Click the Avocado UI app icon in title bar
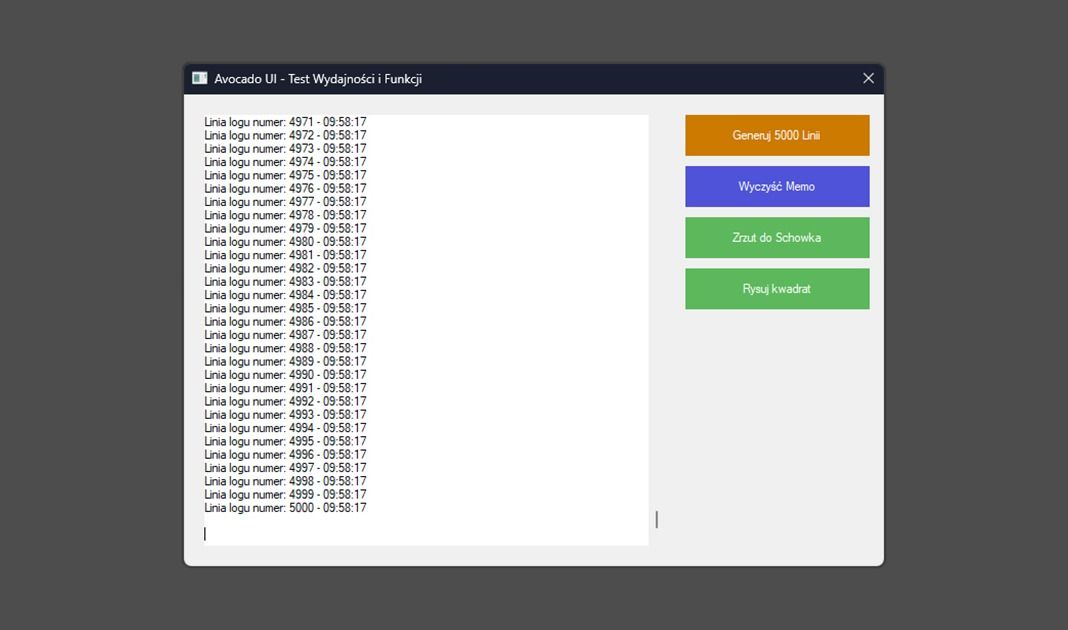 click(200, 78)
